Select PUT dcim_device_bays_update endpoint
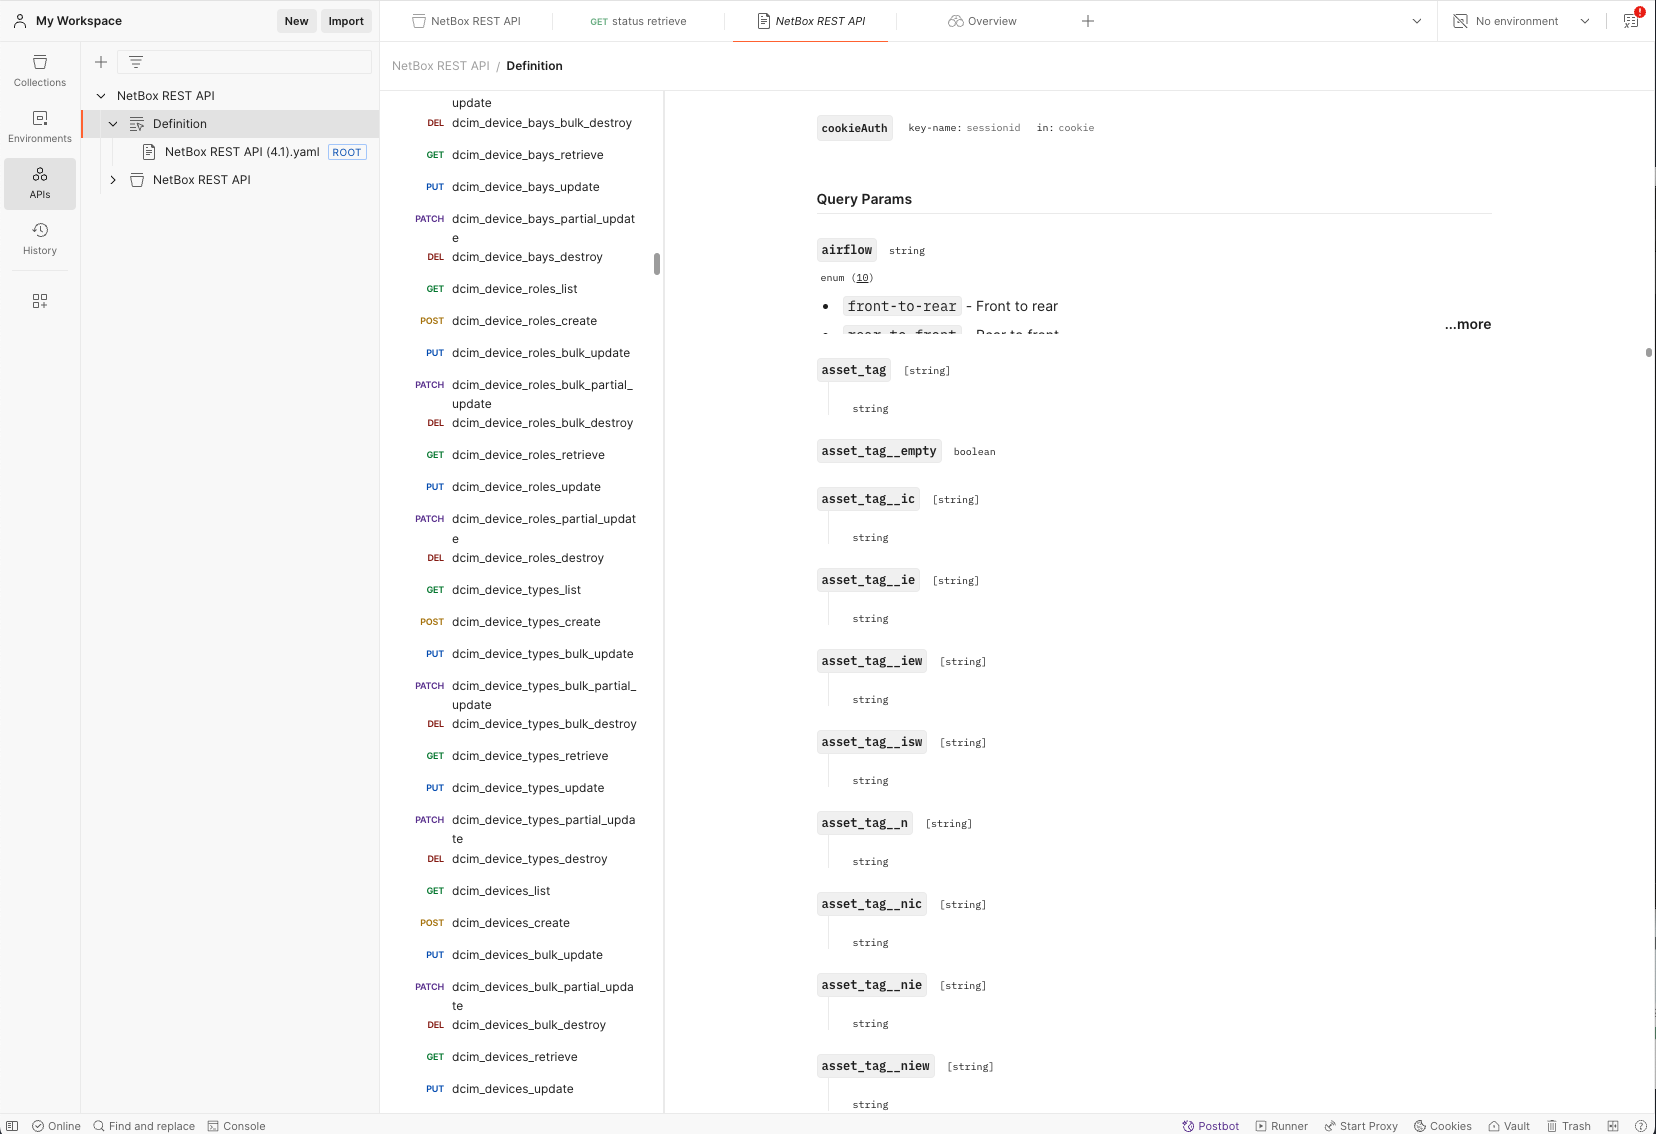Viewport: 1656px width, 1134px height. tap(528, 187)
